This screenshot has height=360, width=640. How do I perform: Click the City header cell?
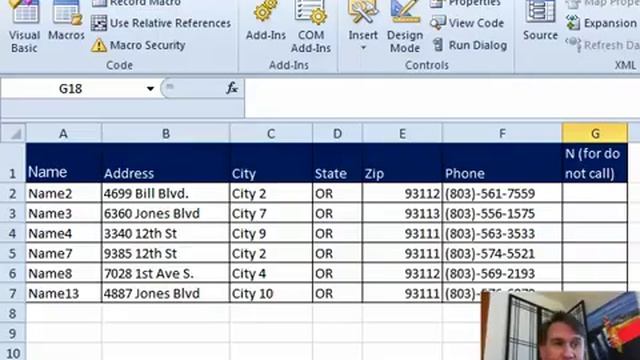pyautogui.click(x=271, y=163)
